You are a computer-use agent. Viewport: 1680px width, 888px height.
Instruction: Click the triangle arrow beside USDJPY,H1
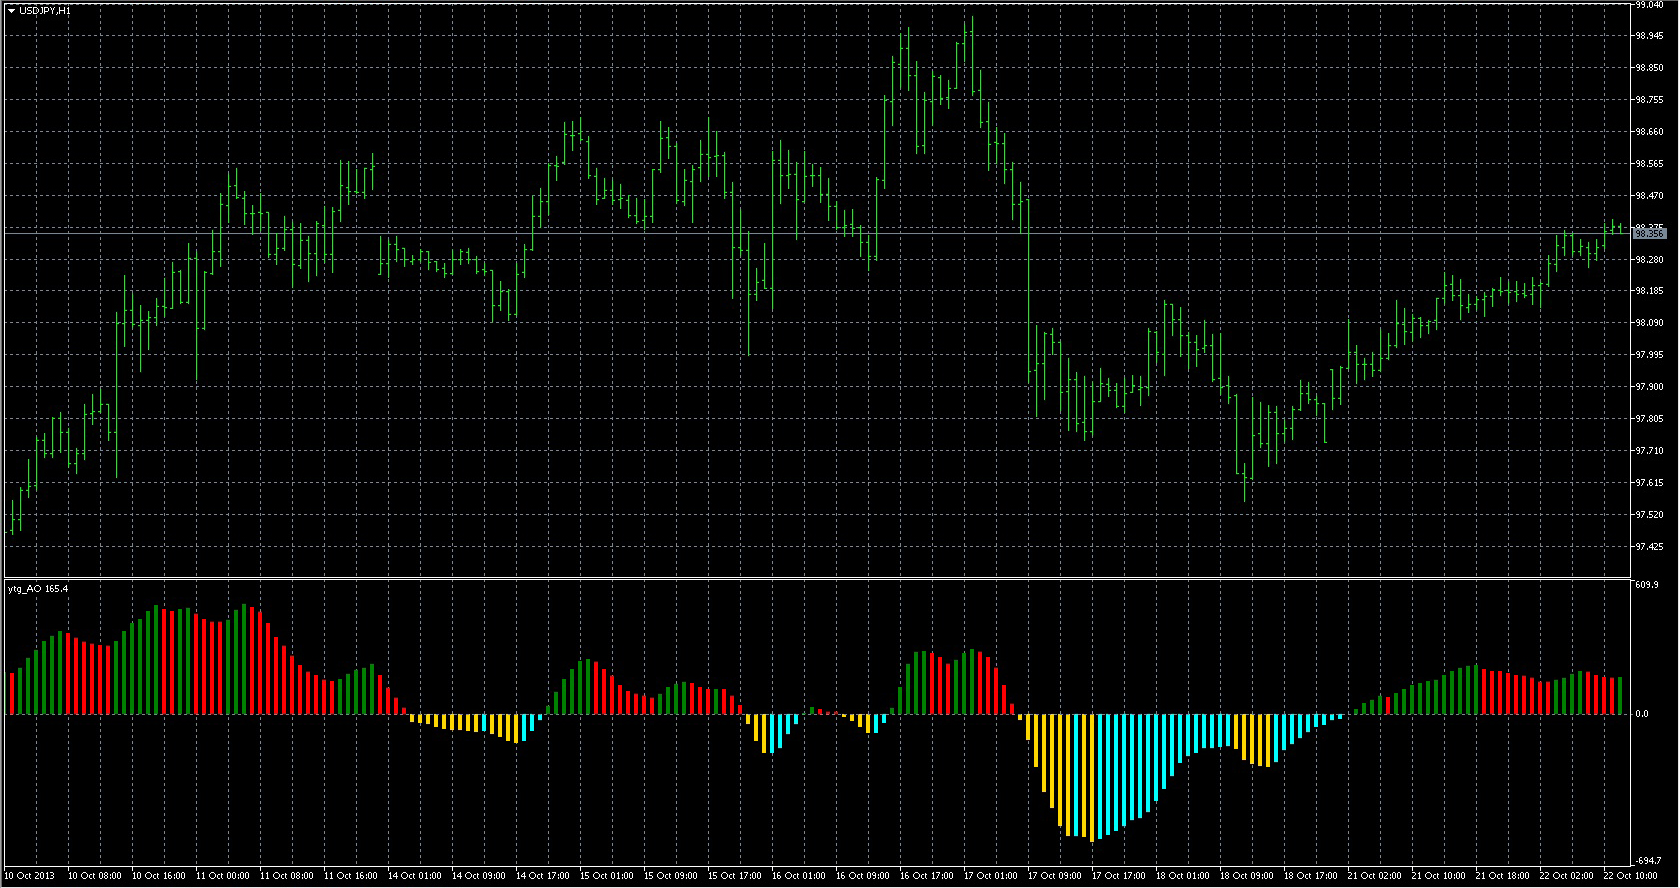click(x=11, y=10)
